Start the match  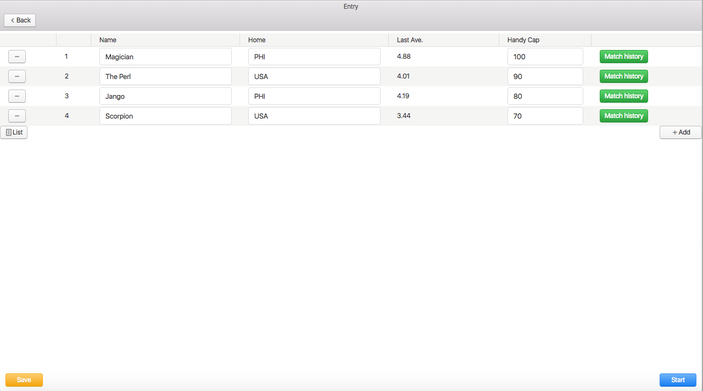tap(678, 380)
